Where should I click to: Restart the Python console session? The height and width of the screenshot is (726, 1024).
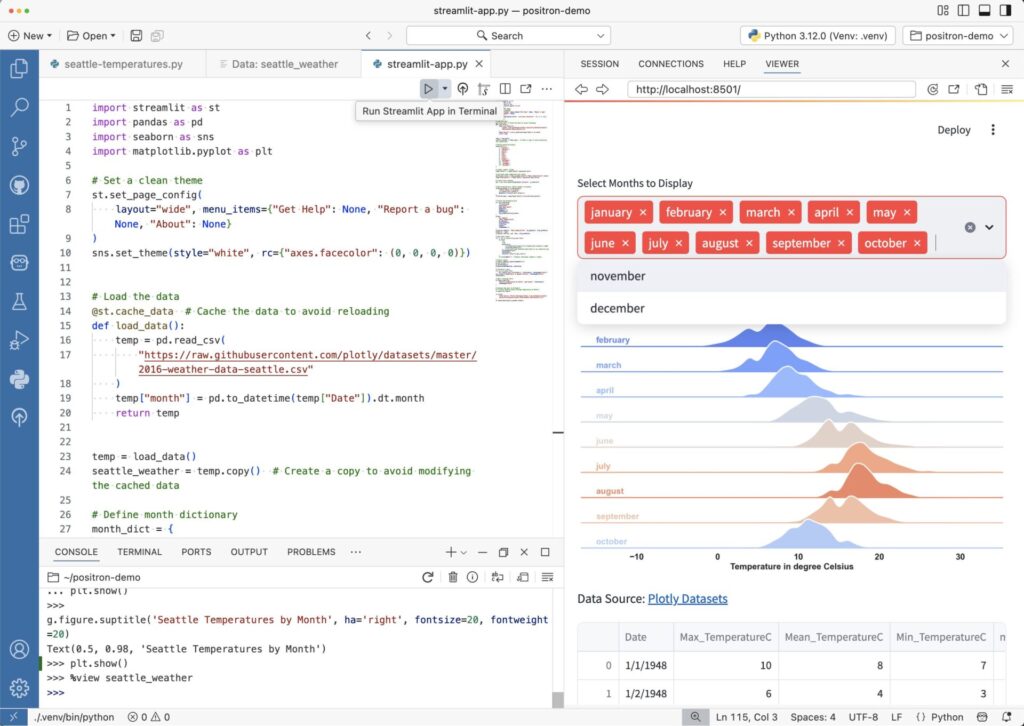(x=428, y=577)
